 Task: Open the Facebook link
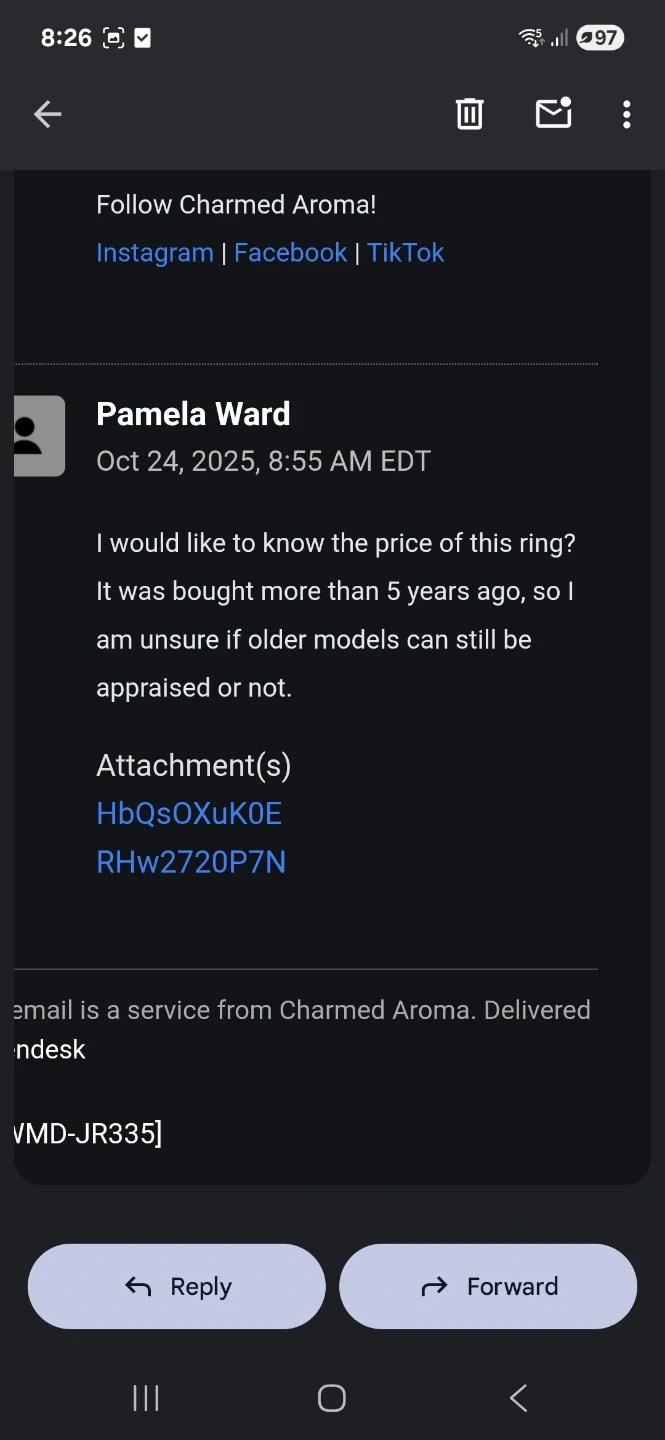point(290,253)
